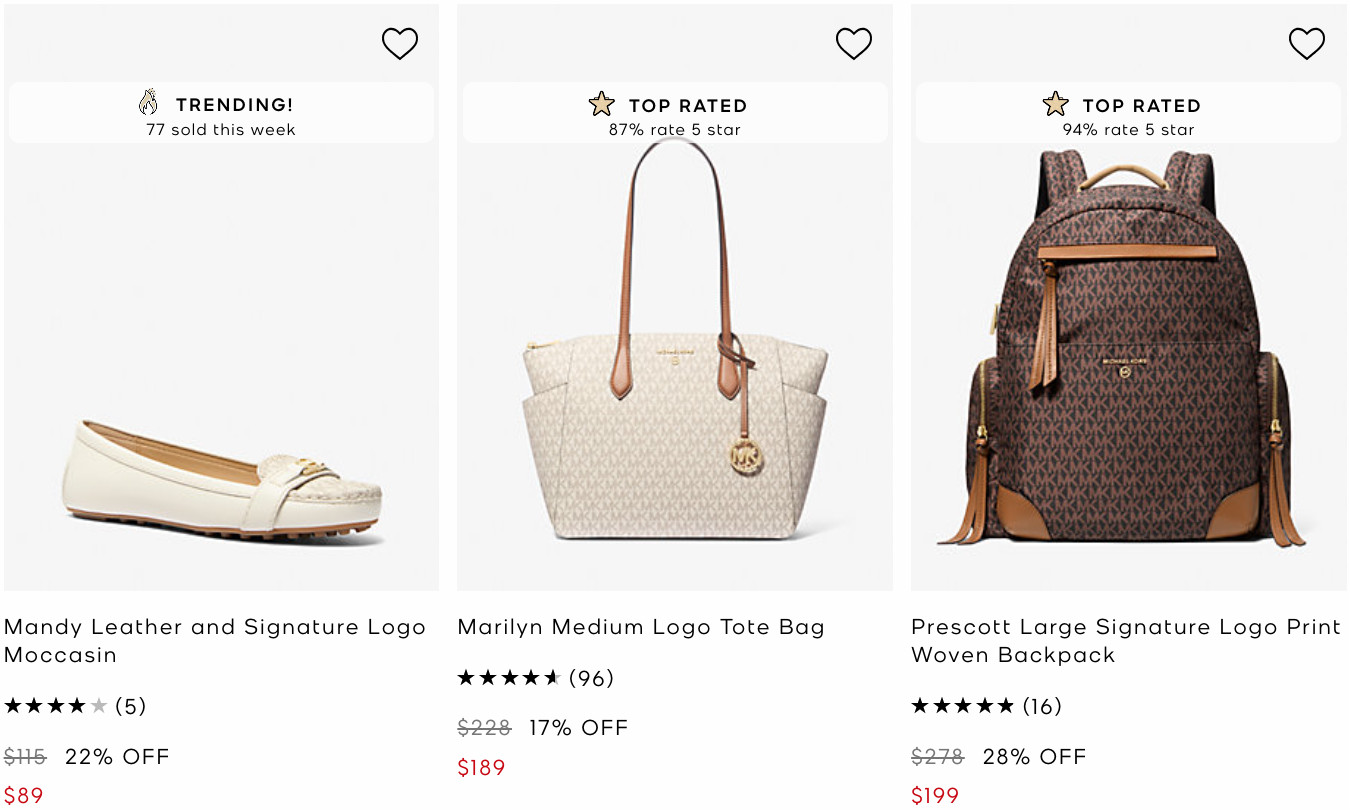Click the Trending flame icon
The width and height of the screenshot is (1350, 810).
[149, 103]
